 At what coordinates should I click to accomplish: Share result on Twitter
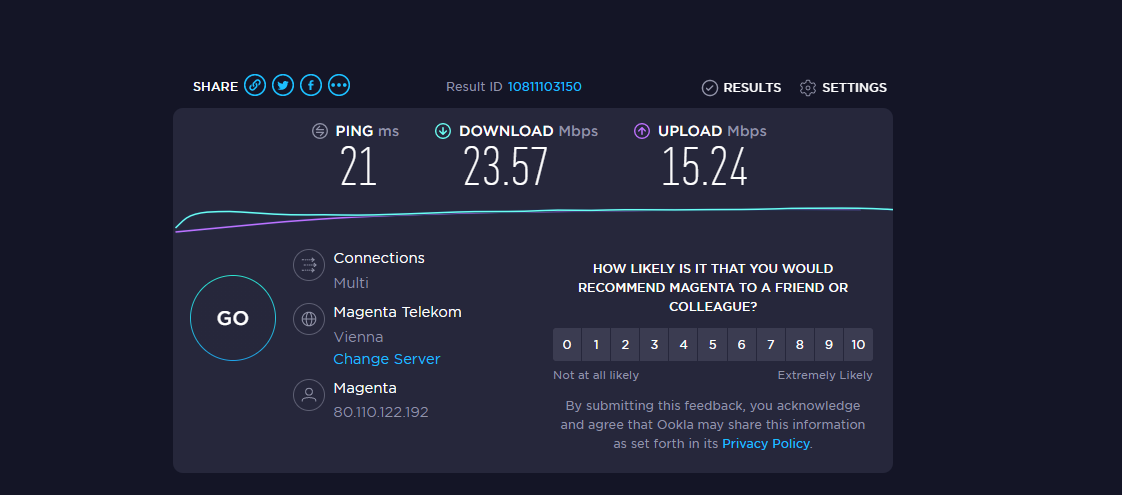click(283, 86)
